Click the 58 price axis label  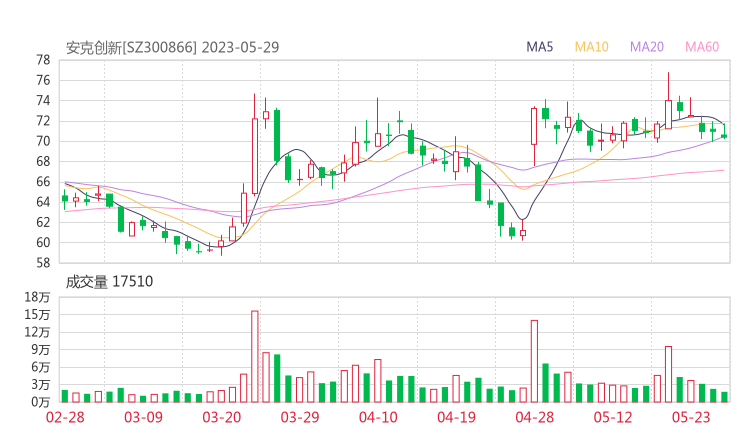43,263
